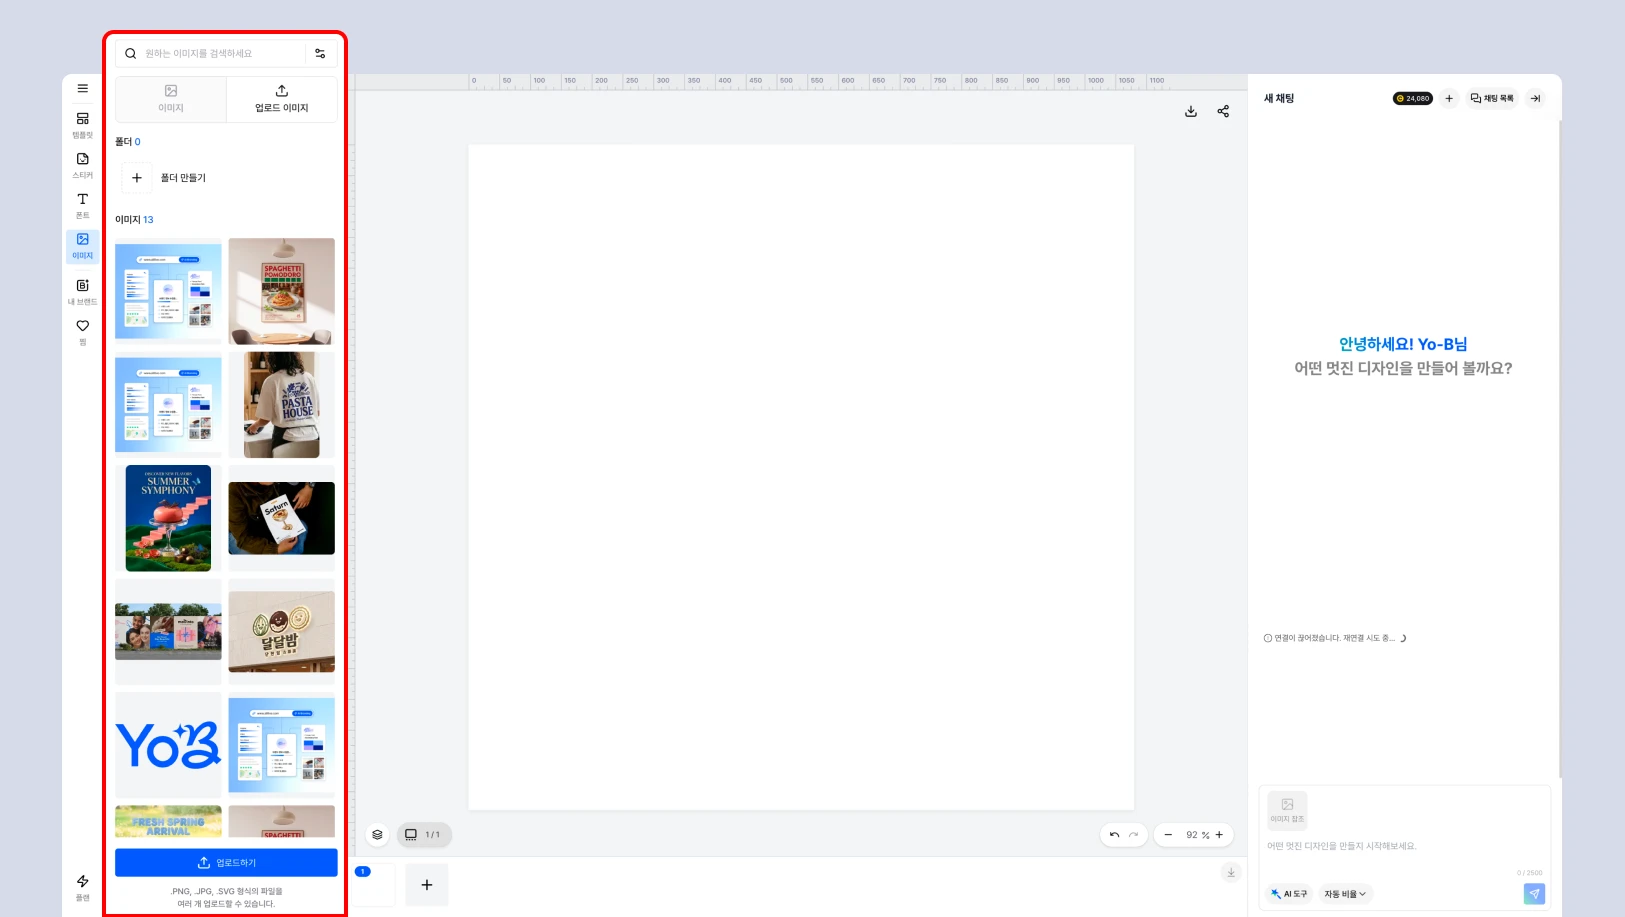Switch to the 이미지 tab
Viewport: 1625px width, 917px height.
point(171,99)
